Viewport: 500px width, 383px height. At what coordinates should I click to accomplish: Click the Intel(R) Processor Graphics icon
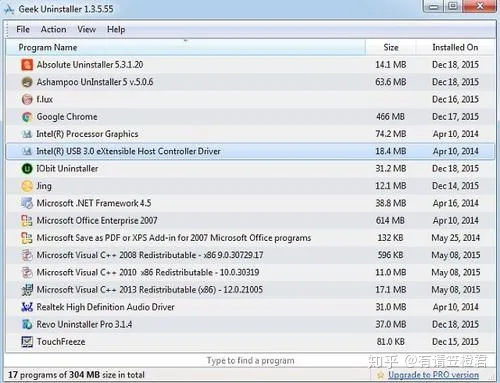(x=27, y=134)
